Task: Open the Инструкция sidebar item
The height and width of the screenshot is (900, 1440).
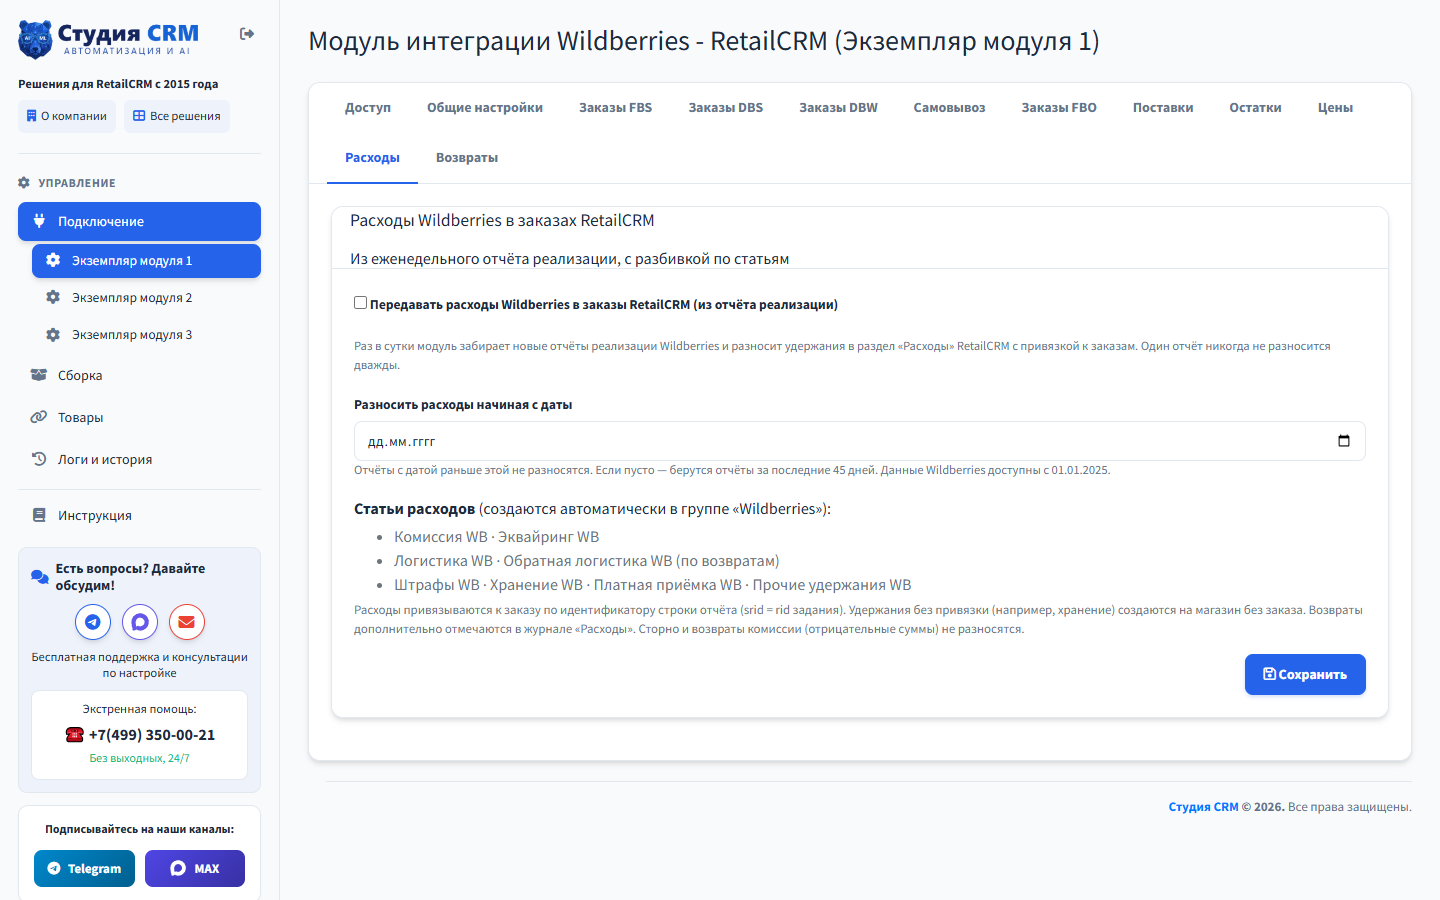Action: pos(139,515)
